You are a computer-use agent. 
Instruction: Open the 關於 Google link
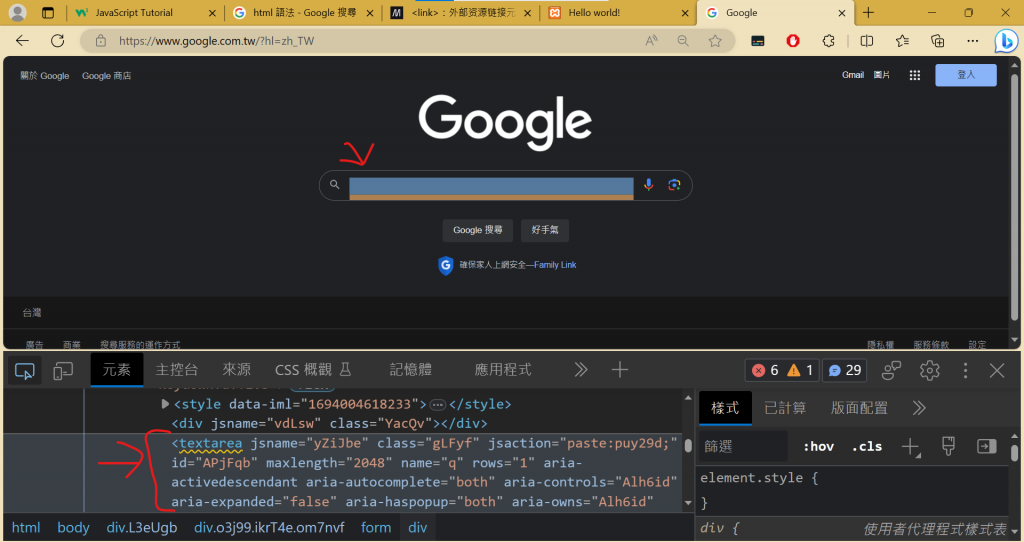(44, 76)
